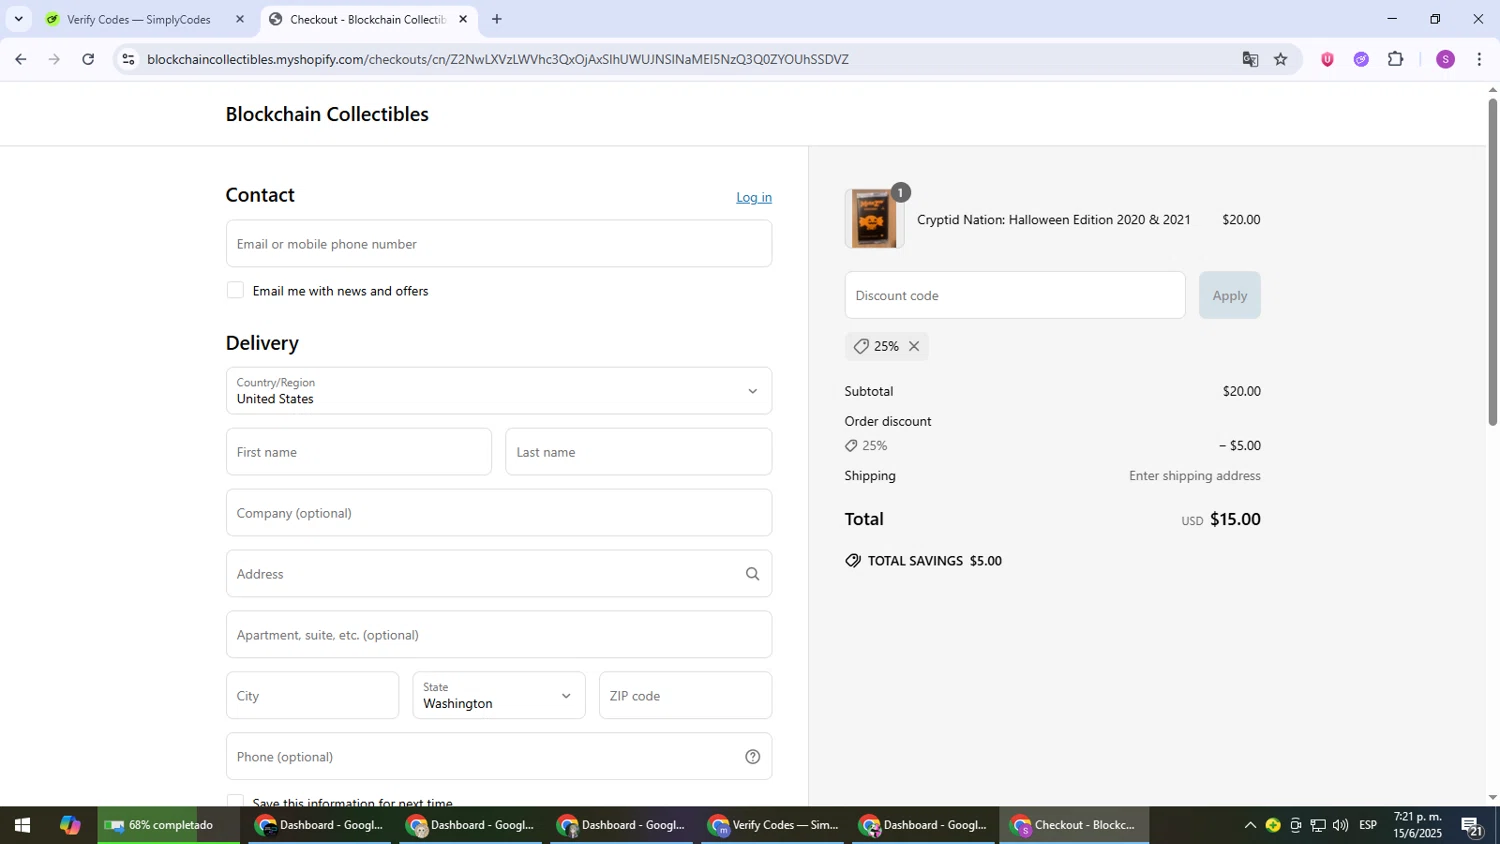This screenshot has width=1500, height=844.
Task: Select the Checkout - Blockchain Collectibles tab
Action: pyautogui.click(x=367, y=19)
